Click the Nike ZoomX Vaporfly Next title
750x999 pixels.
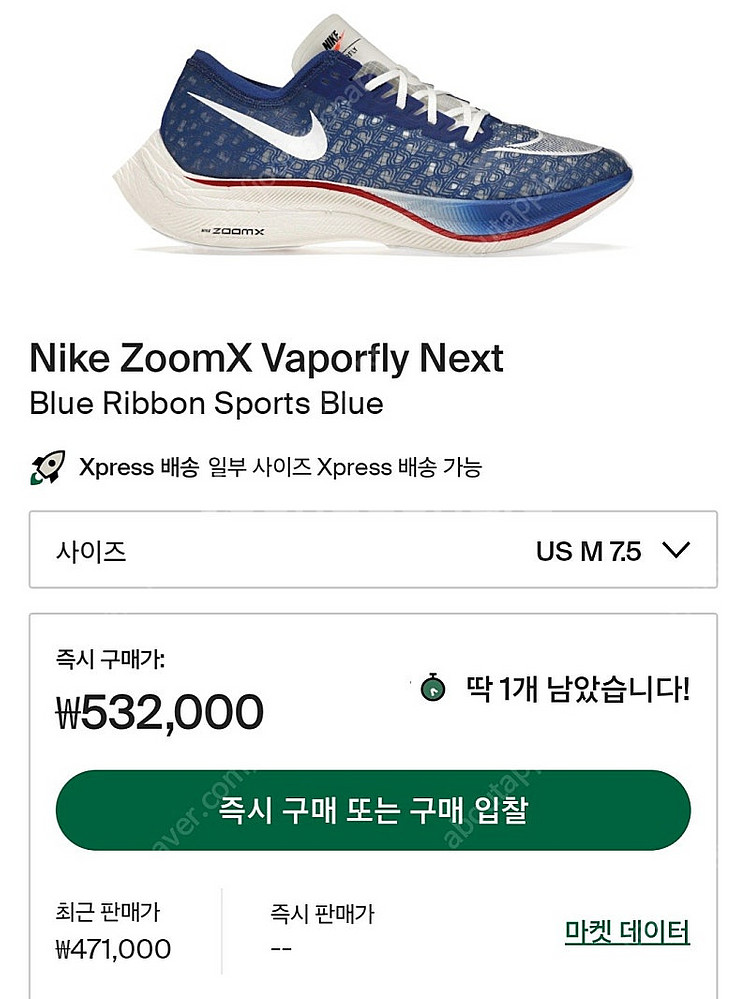pos(266,358)
